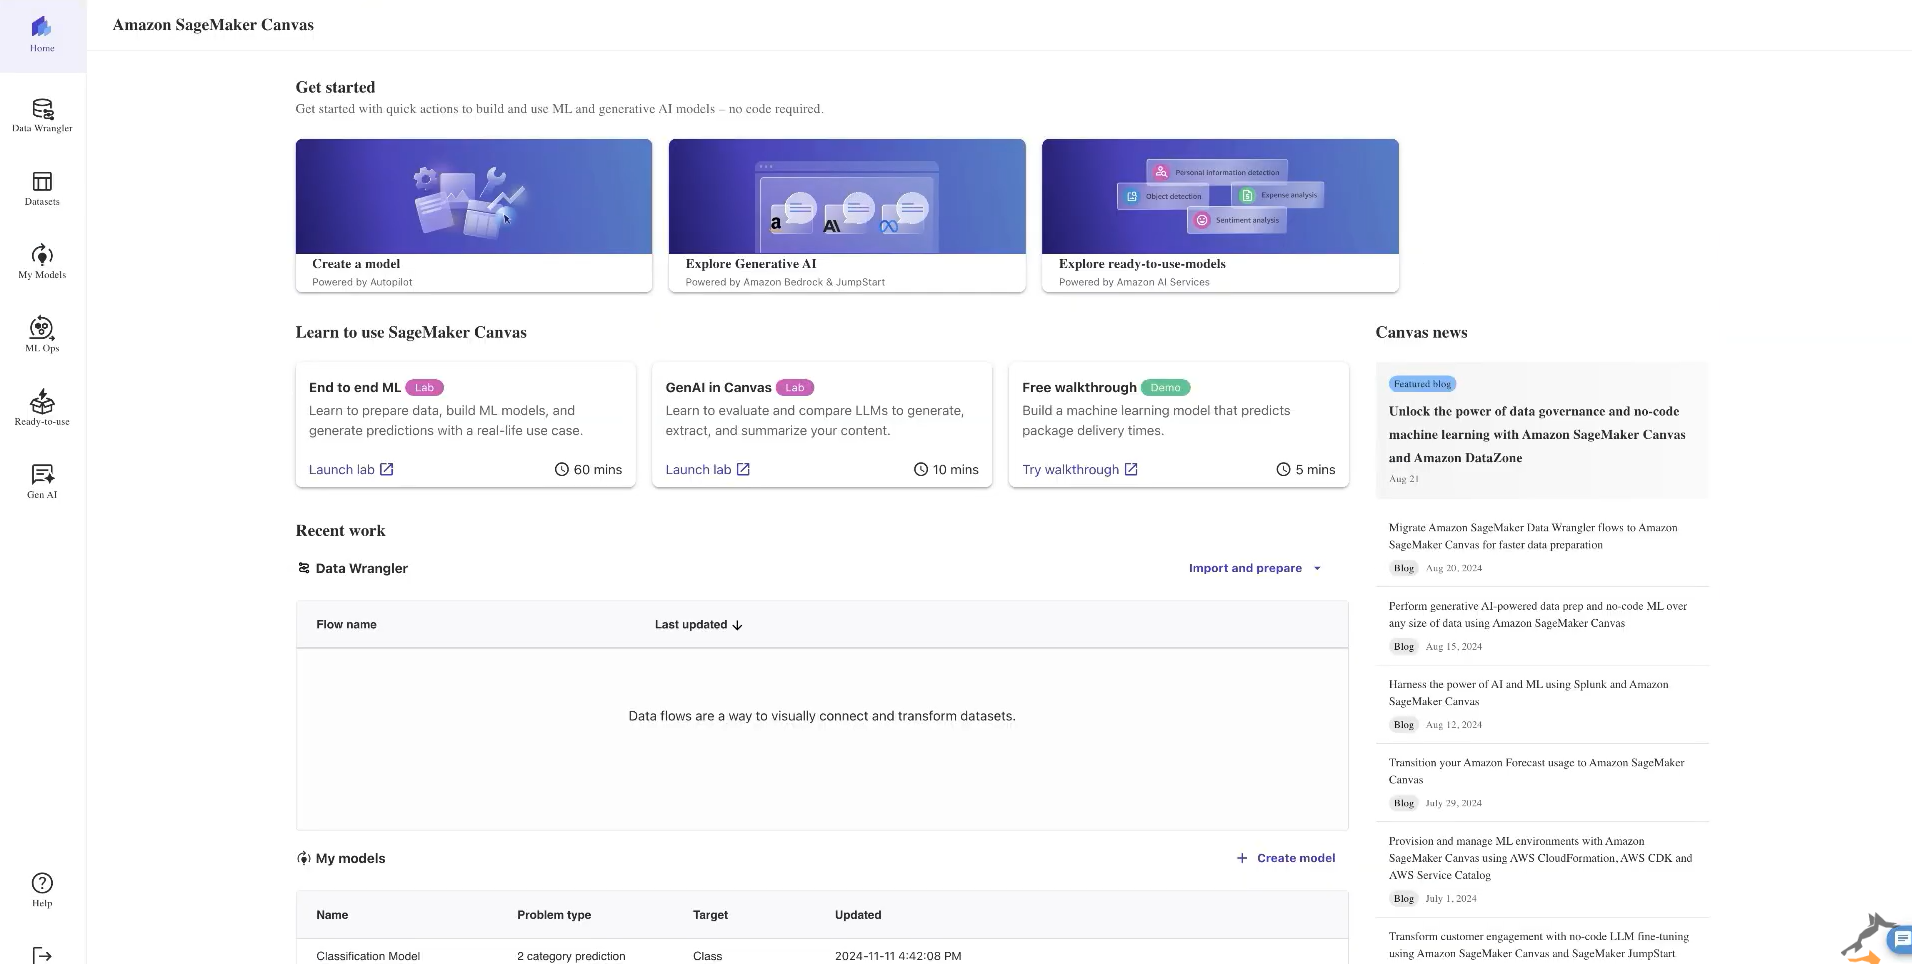Screen dimensions: 1912x964
Task: Click the Data Wrangler section icon under Recent work
Action: coord(304,568)
